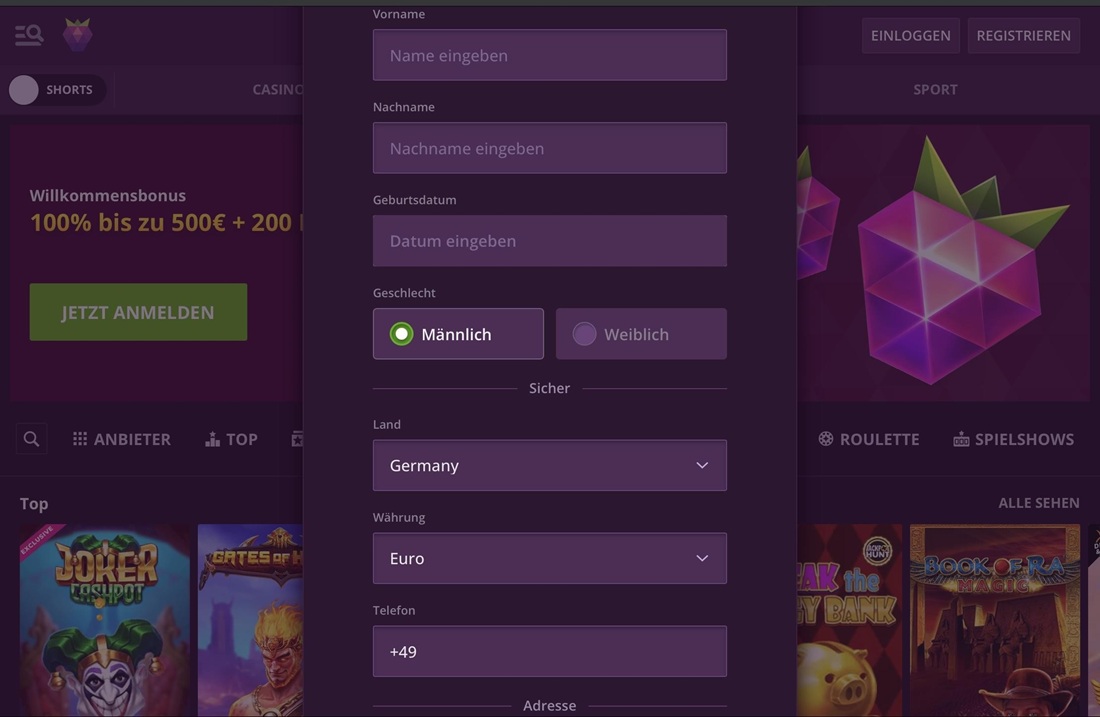Expand the Land dropdown showing Germany

(549, 465)
